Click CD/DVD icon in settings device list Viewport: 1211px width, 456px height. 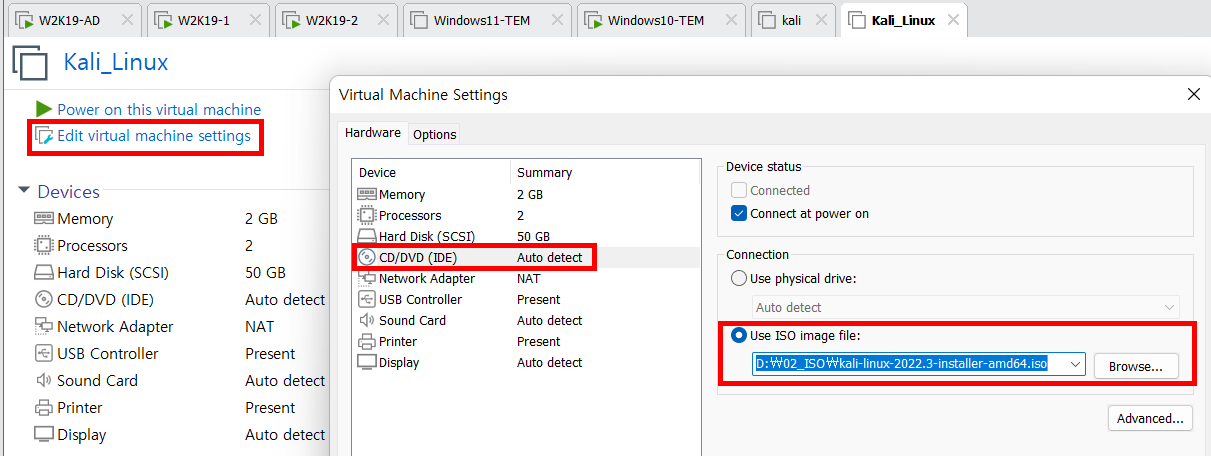(x=367, y=257)
